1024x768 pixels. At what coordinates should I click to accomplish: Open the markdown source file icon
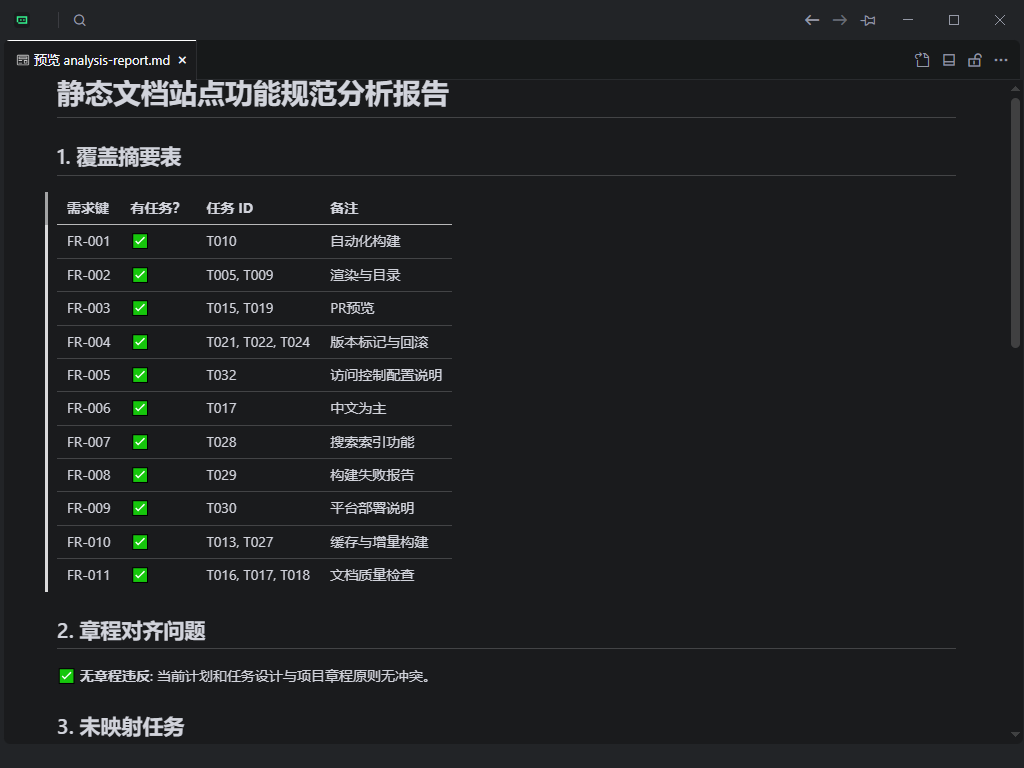tap(921, 60)
